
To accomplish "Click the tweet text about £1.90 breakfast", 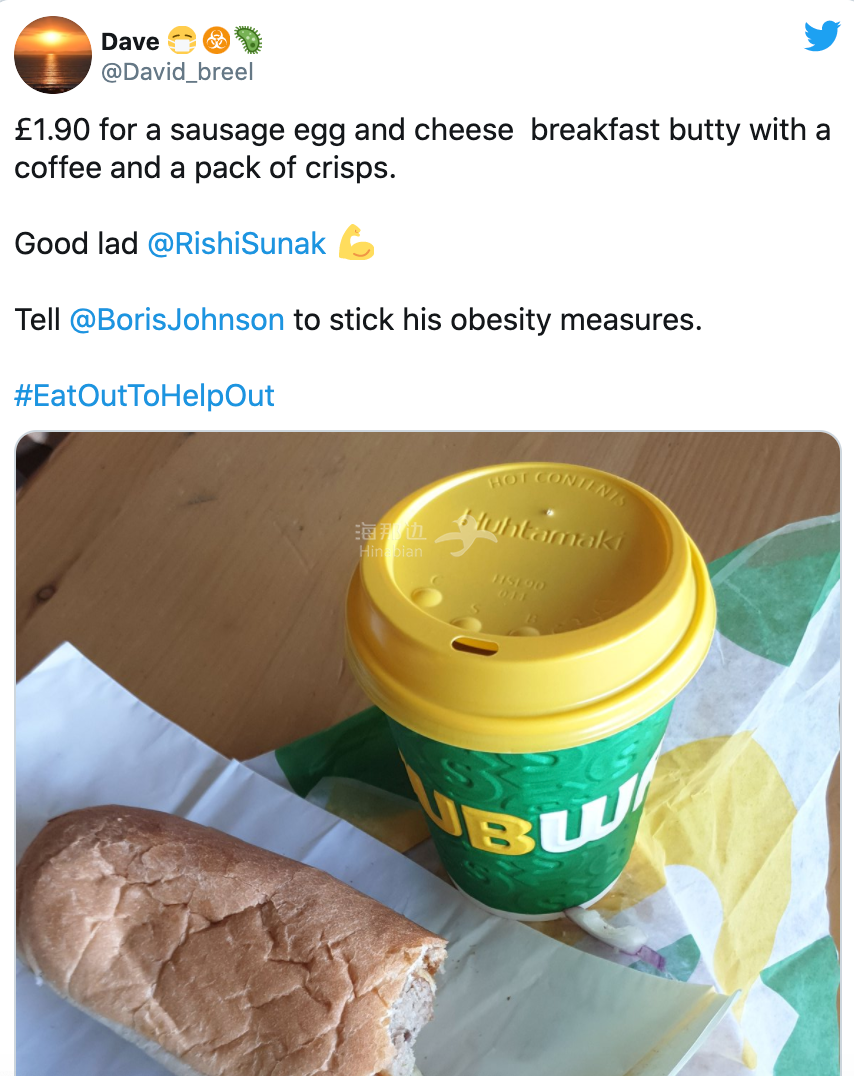I will (x=422, y=149).
